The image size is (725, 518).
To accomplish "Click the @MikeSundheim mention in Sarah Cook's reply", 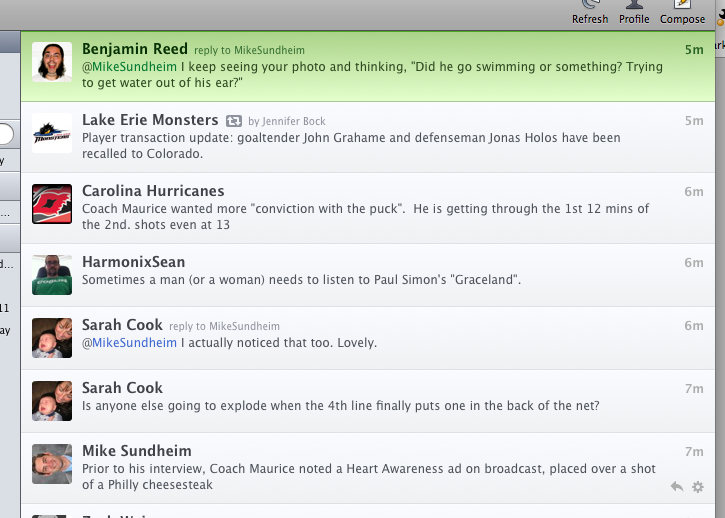I will 129,343.
